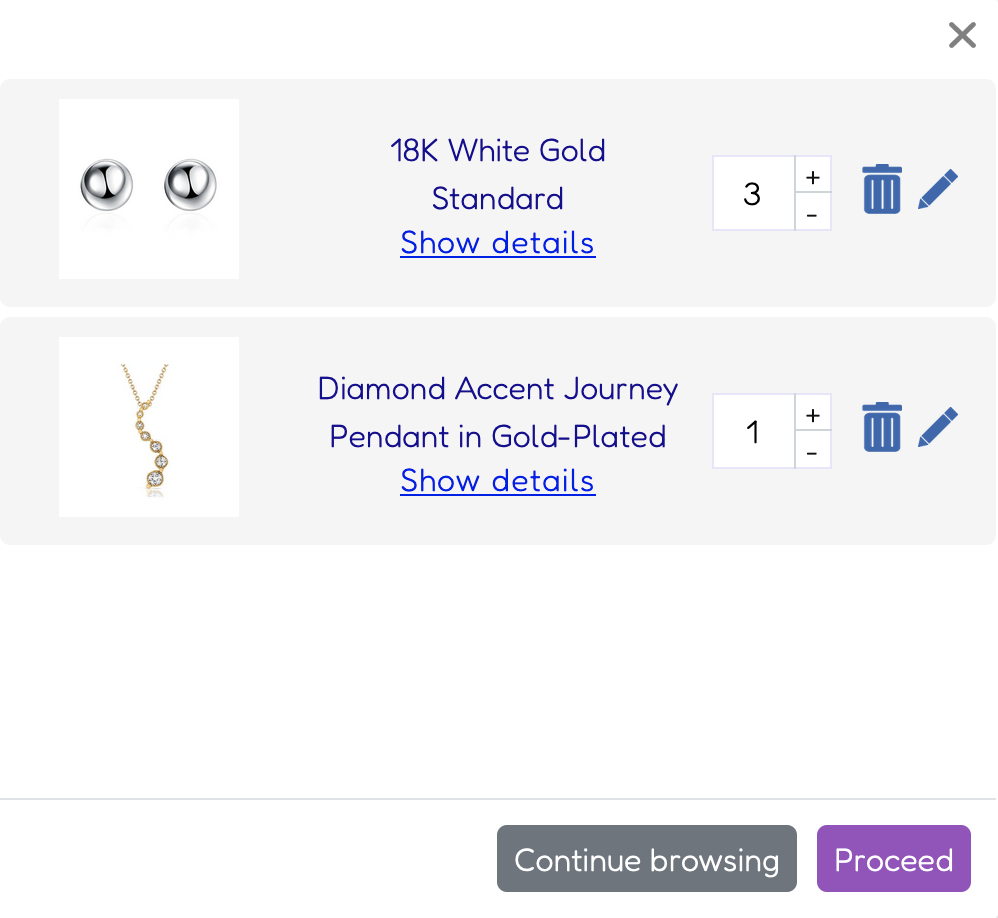Decrease quantity of 18K White Gold item

(813, 211)
